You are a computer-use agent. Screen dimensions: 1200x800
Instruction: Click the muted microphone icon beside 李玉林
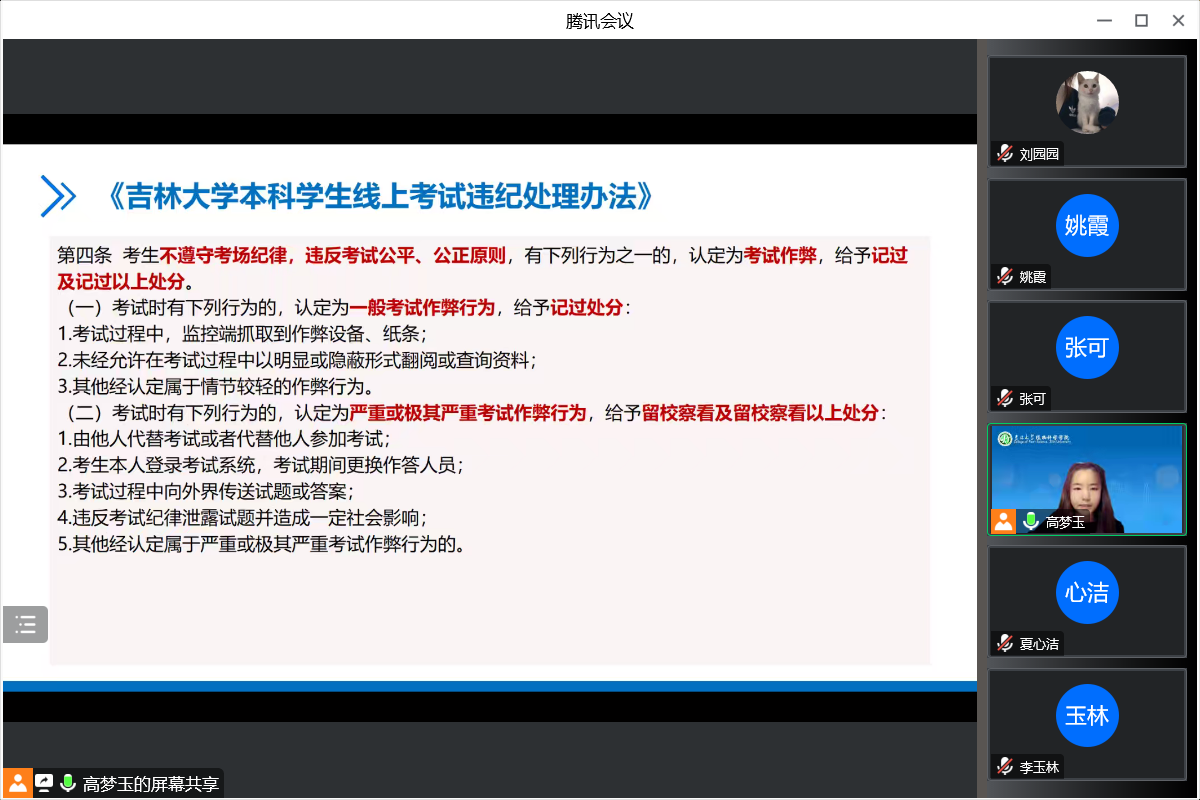[1005, 767]
